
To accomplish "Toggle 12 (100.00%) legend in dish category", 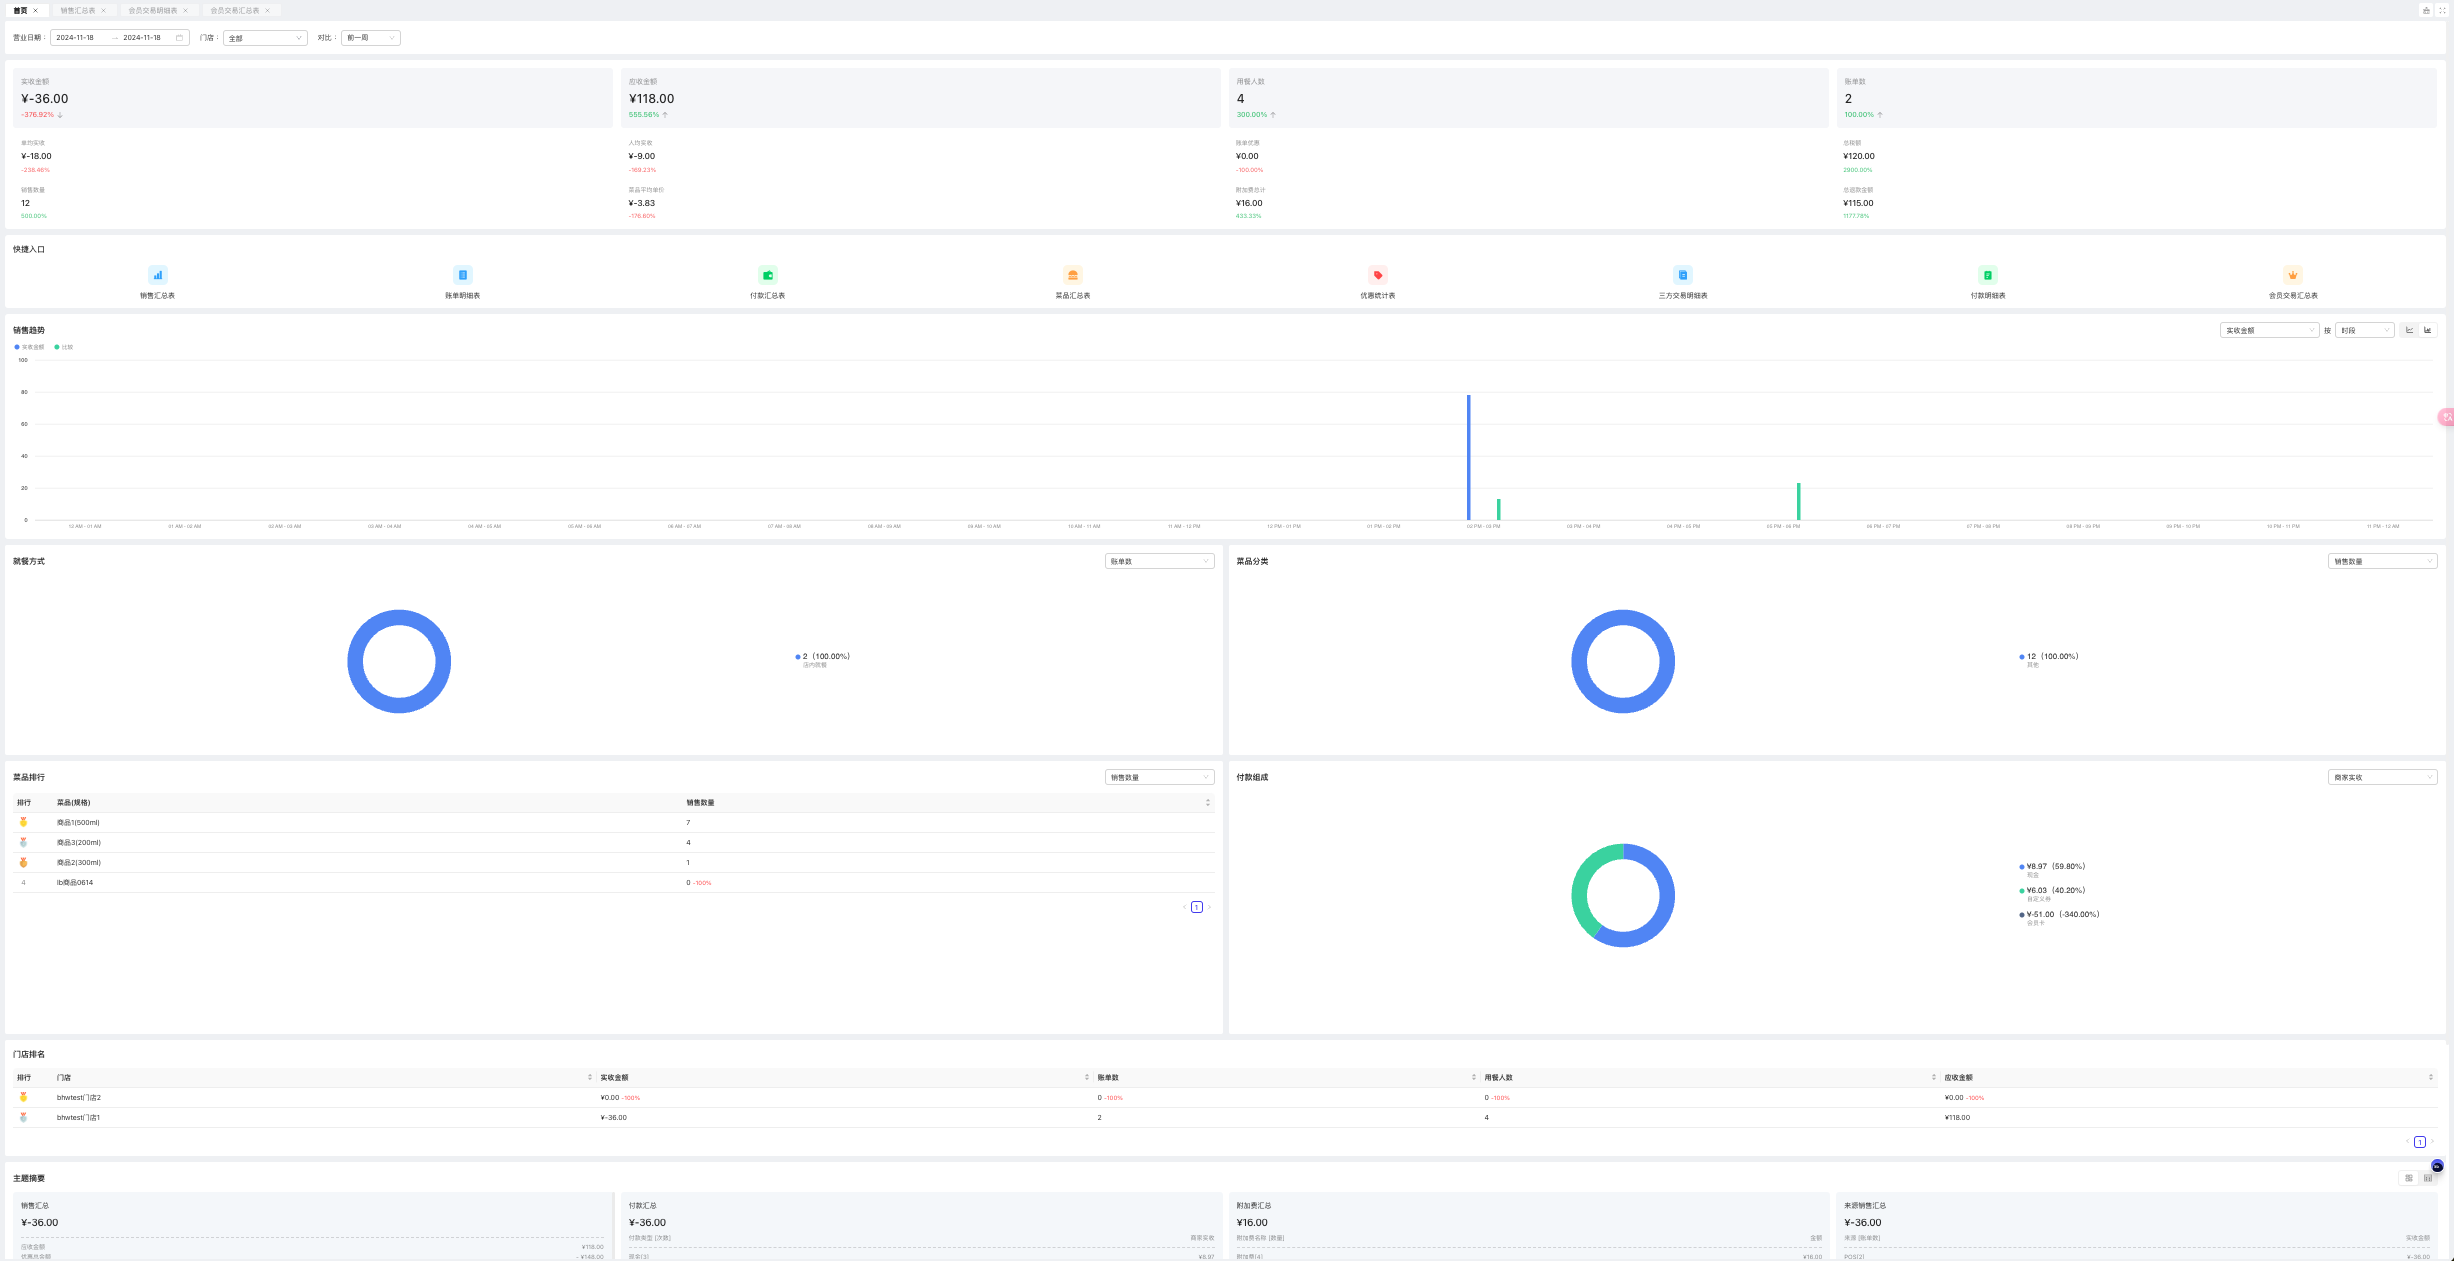I will pos(2048,660).
